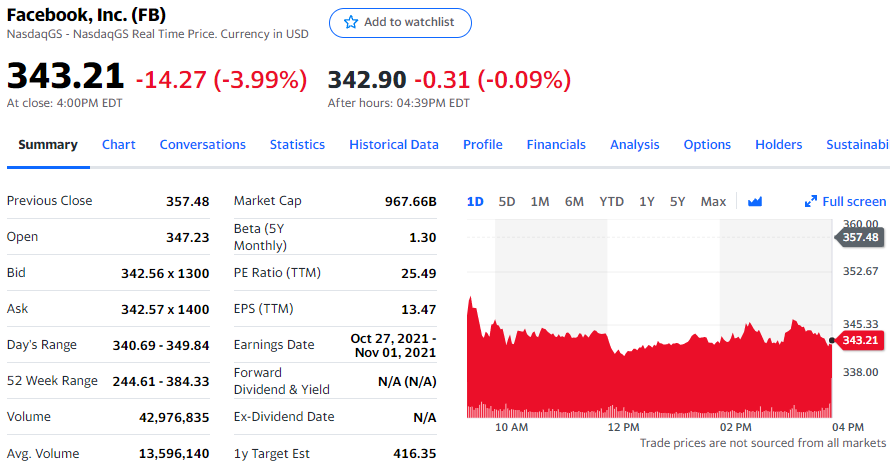
Task: Click the 1y Target Est label
Action: (272, 454)
